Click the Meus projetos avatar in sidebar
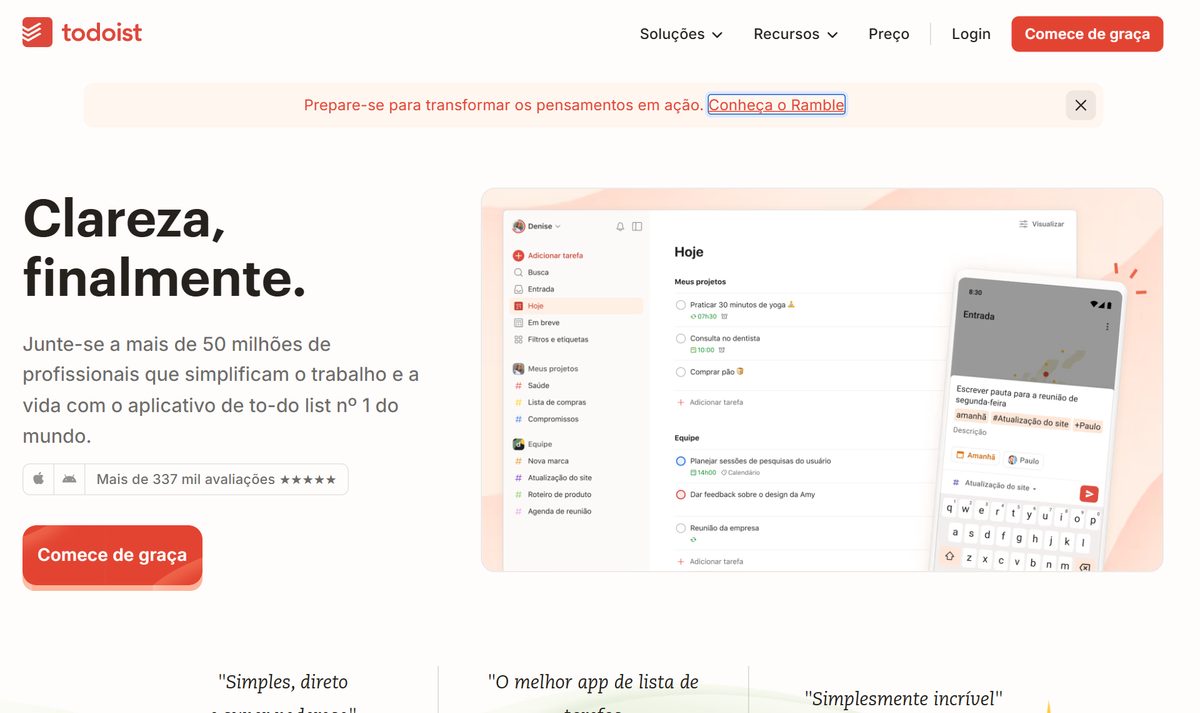The height and width of the screenshot is (713, 1200). [x=518, y=368]
